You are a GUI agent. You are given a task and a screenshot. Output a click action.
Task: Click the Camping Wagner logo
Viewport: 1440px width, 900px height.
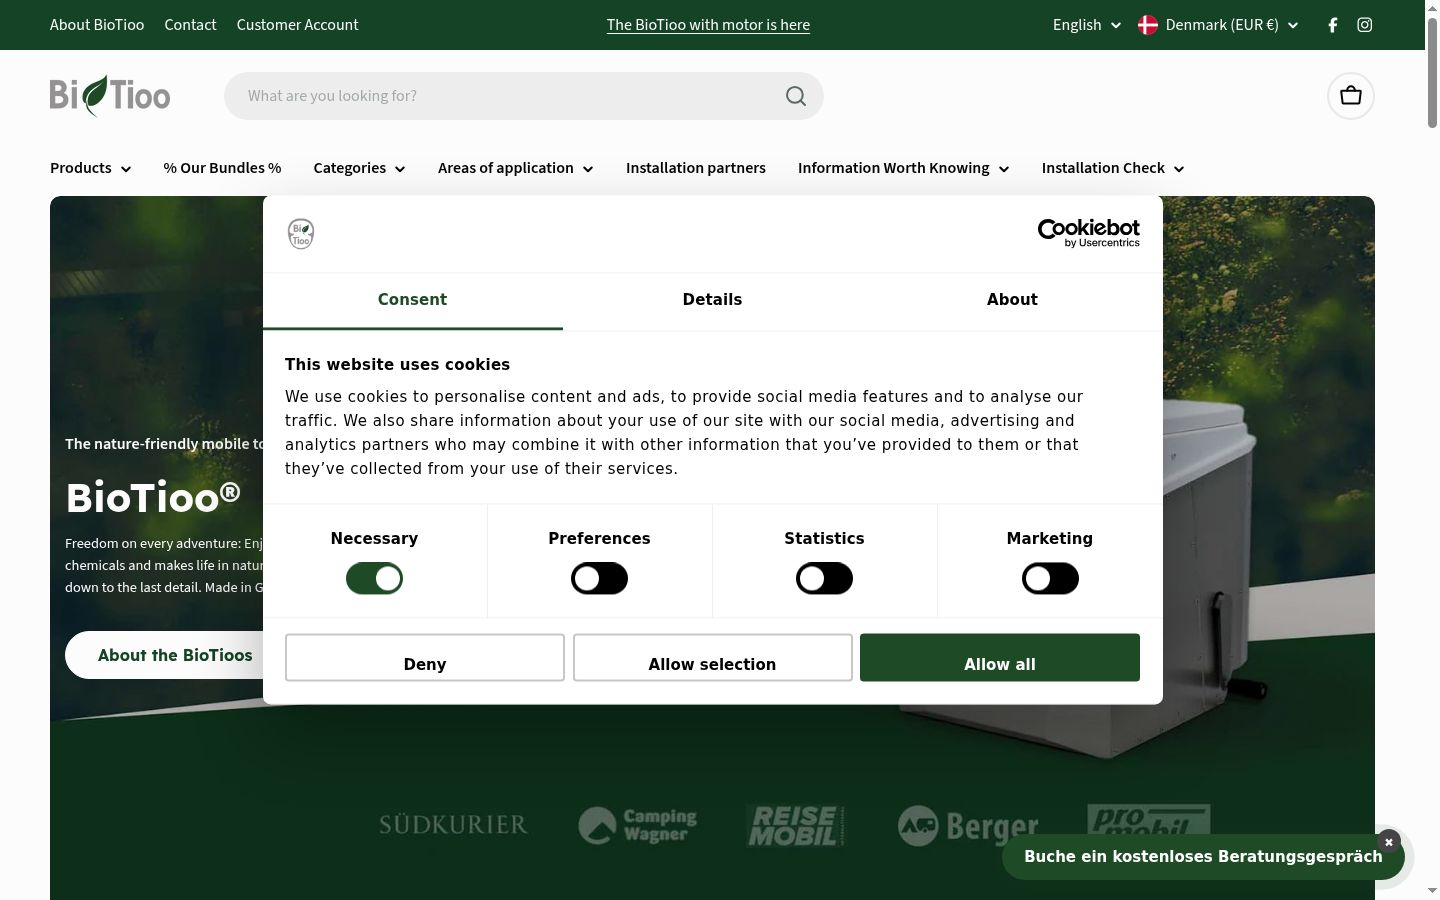pyautogui.click(x=638, y=826)
